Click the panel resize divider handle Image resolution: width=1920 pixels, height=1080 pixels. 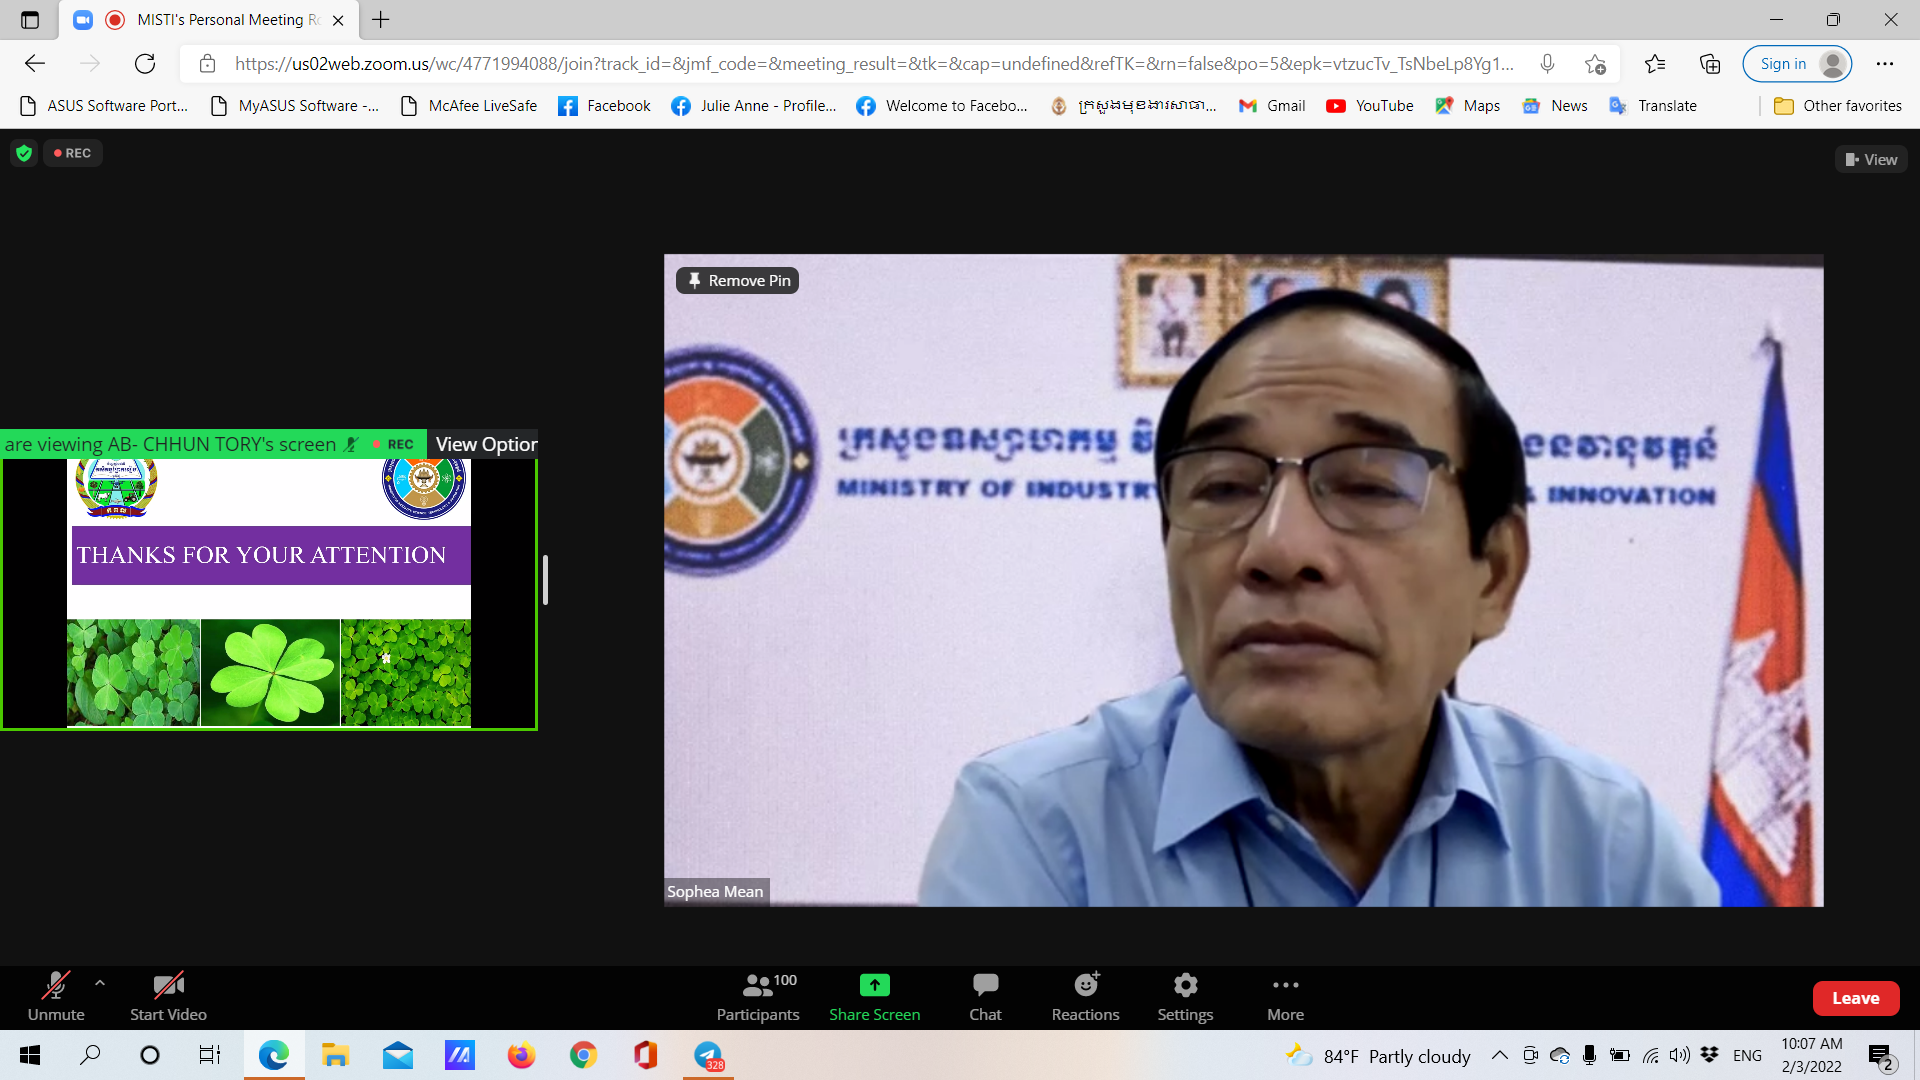pyautogui.click(x=545, y=580)
